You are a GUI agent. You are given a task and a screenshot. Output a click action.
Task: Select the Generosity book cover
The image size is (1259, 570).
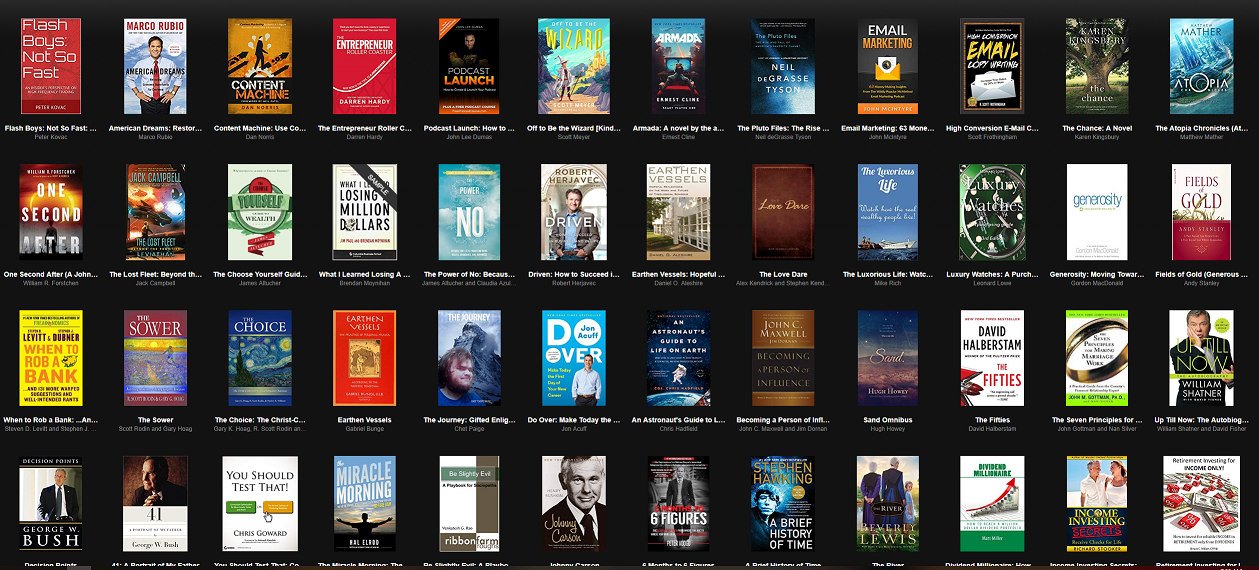pos(1097,212)
